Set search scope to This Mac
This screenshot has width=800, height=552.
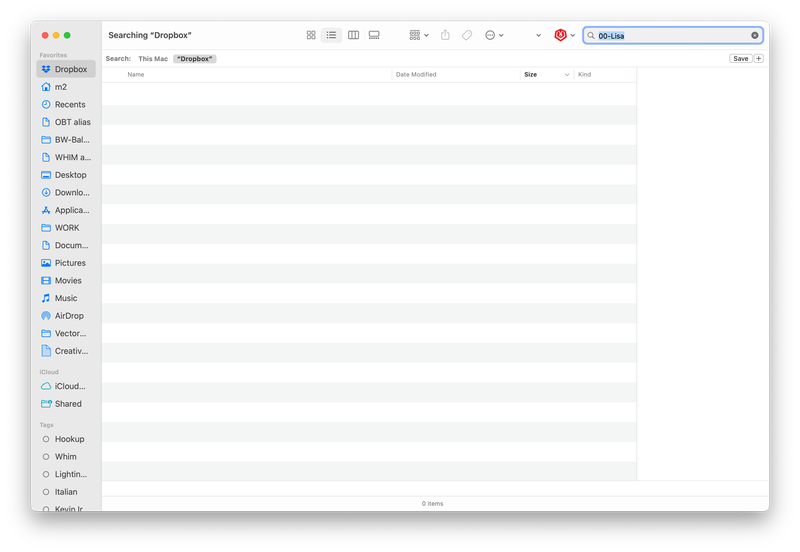pyautogui.click(x=153, y=59)
